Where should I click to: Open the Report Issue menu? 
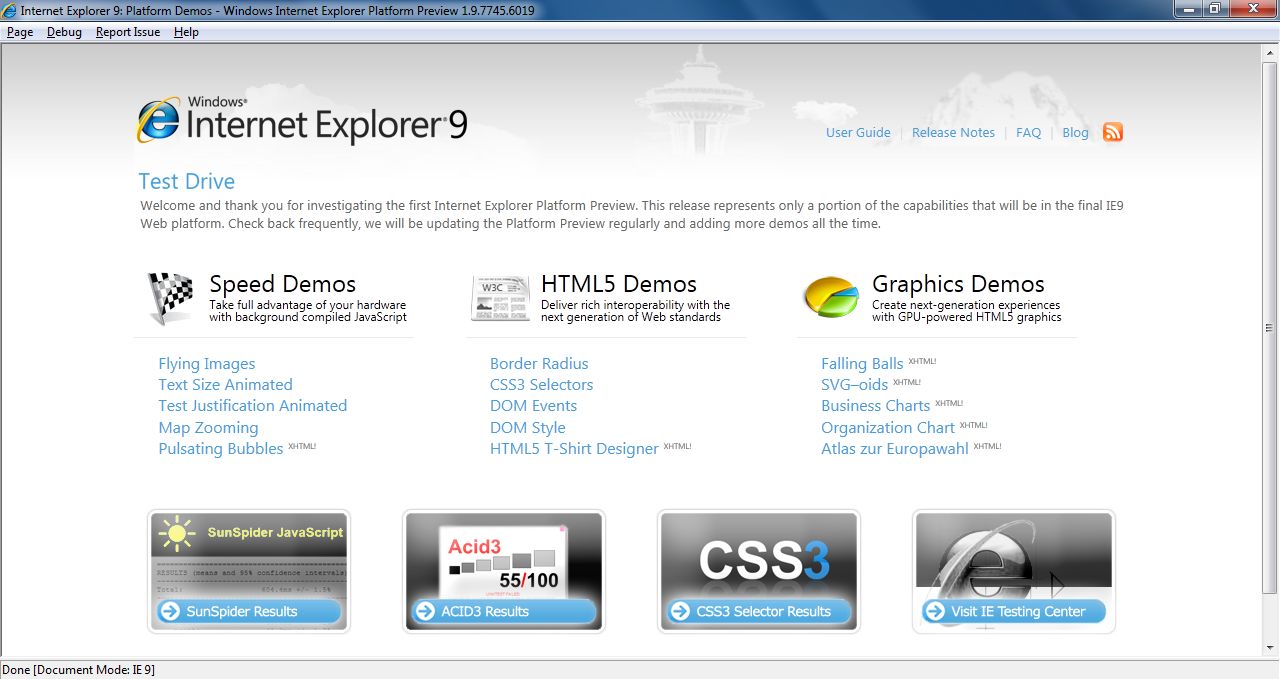pyautogui.click(x=127, y=32)
